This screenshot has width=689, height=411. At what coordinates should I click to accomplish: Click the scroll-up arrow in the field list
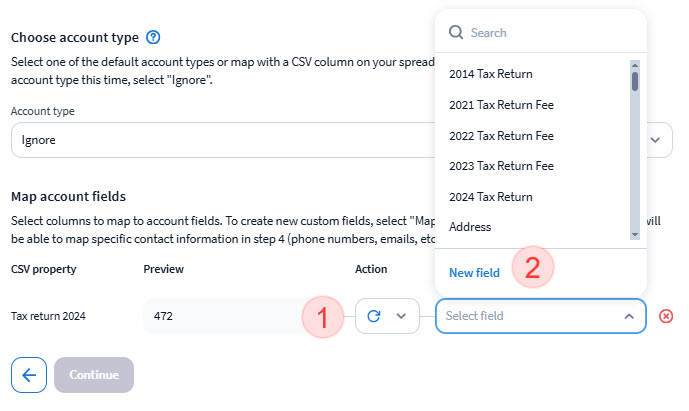[634, 65]
